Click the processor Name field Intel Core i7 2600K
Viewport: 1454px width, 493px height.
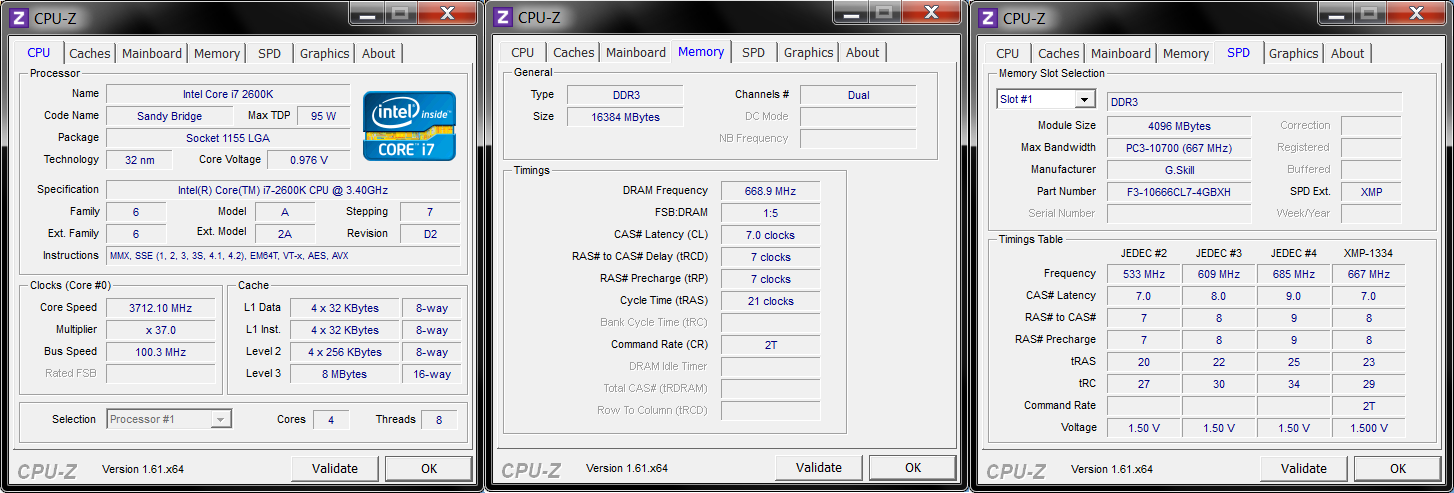point(228,94)
